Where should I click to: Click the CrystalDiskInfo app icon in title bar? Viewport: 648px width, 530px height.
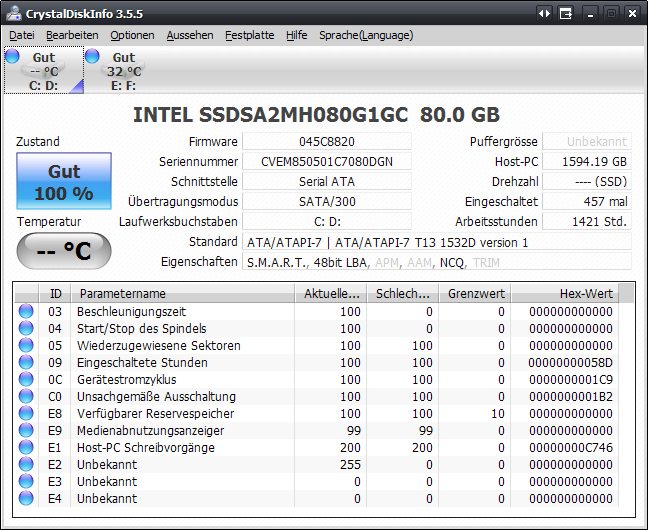(x=14, y=13)
